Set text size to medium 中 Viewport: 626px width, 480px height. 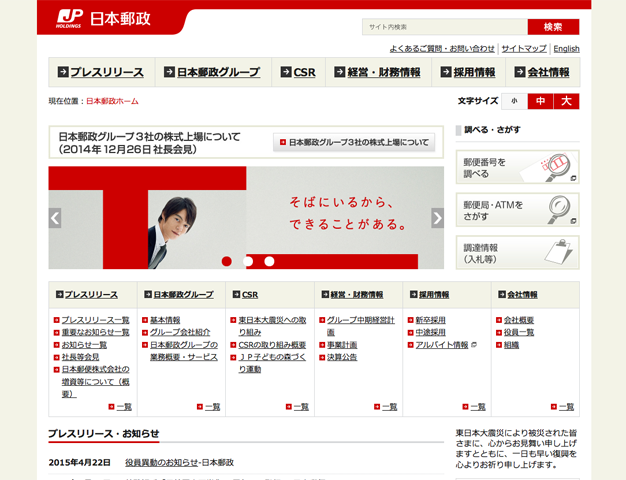[541, 101]
